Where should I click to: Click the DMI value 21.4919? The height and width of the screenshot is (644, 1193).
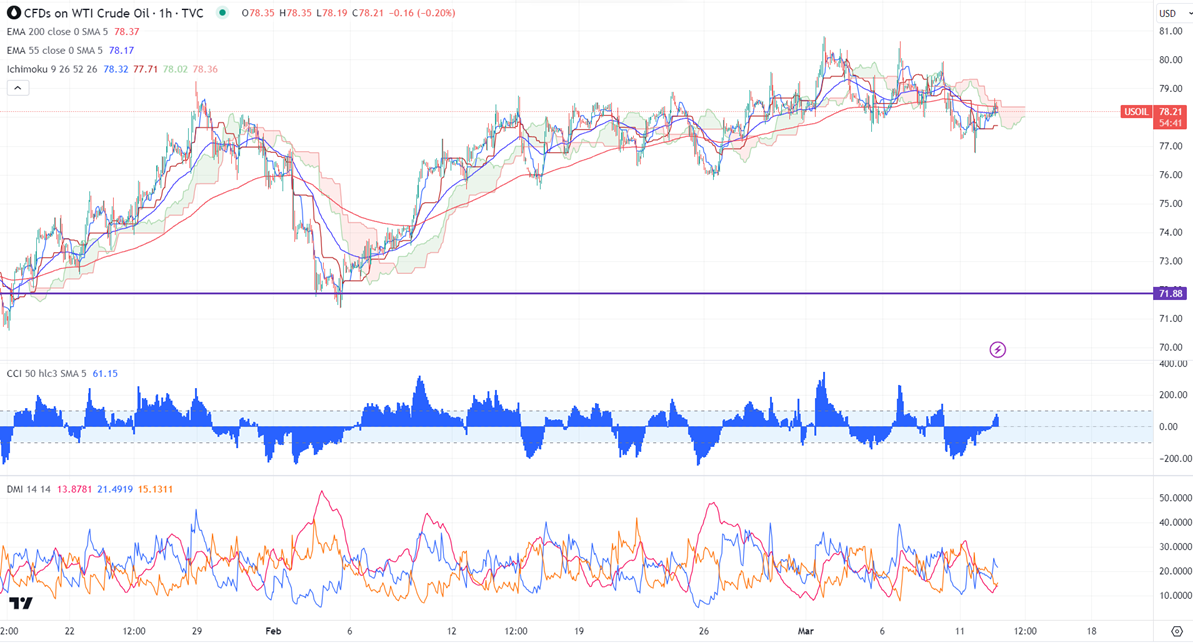click(115, 489)
